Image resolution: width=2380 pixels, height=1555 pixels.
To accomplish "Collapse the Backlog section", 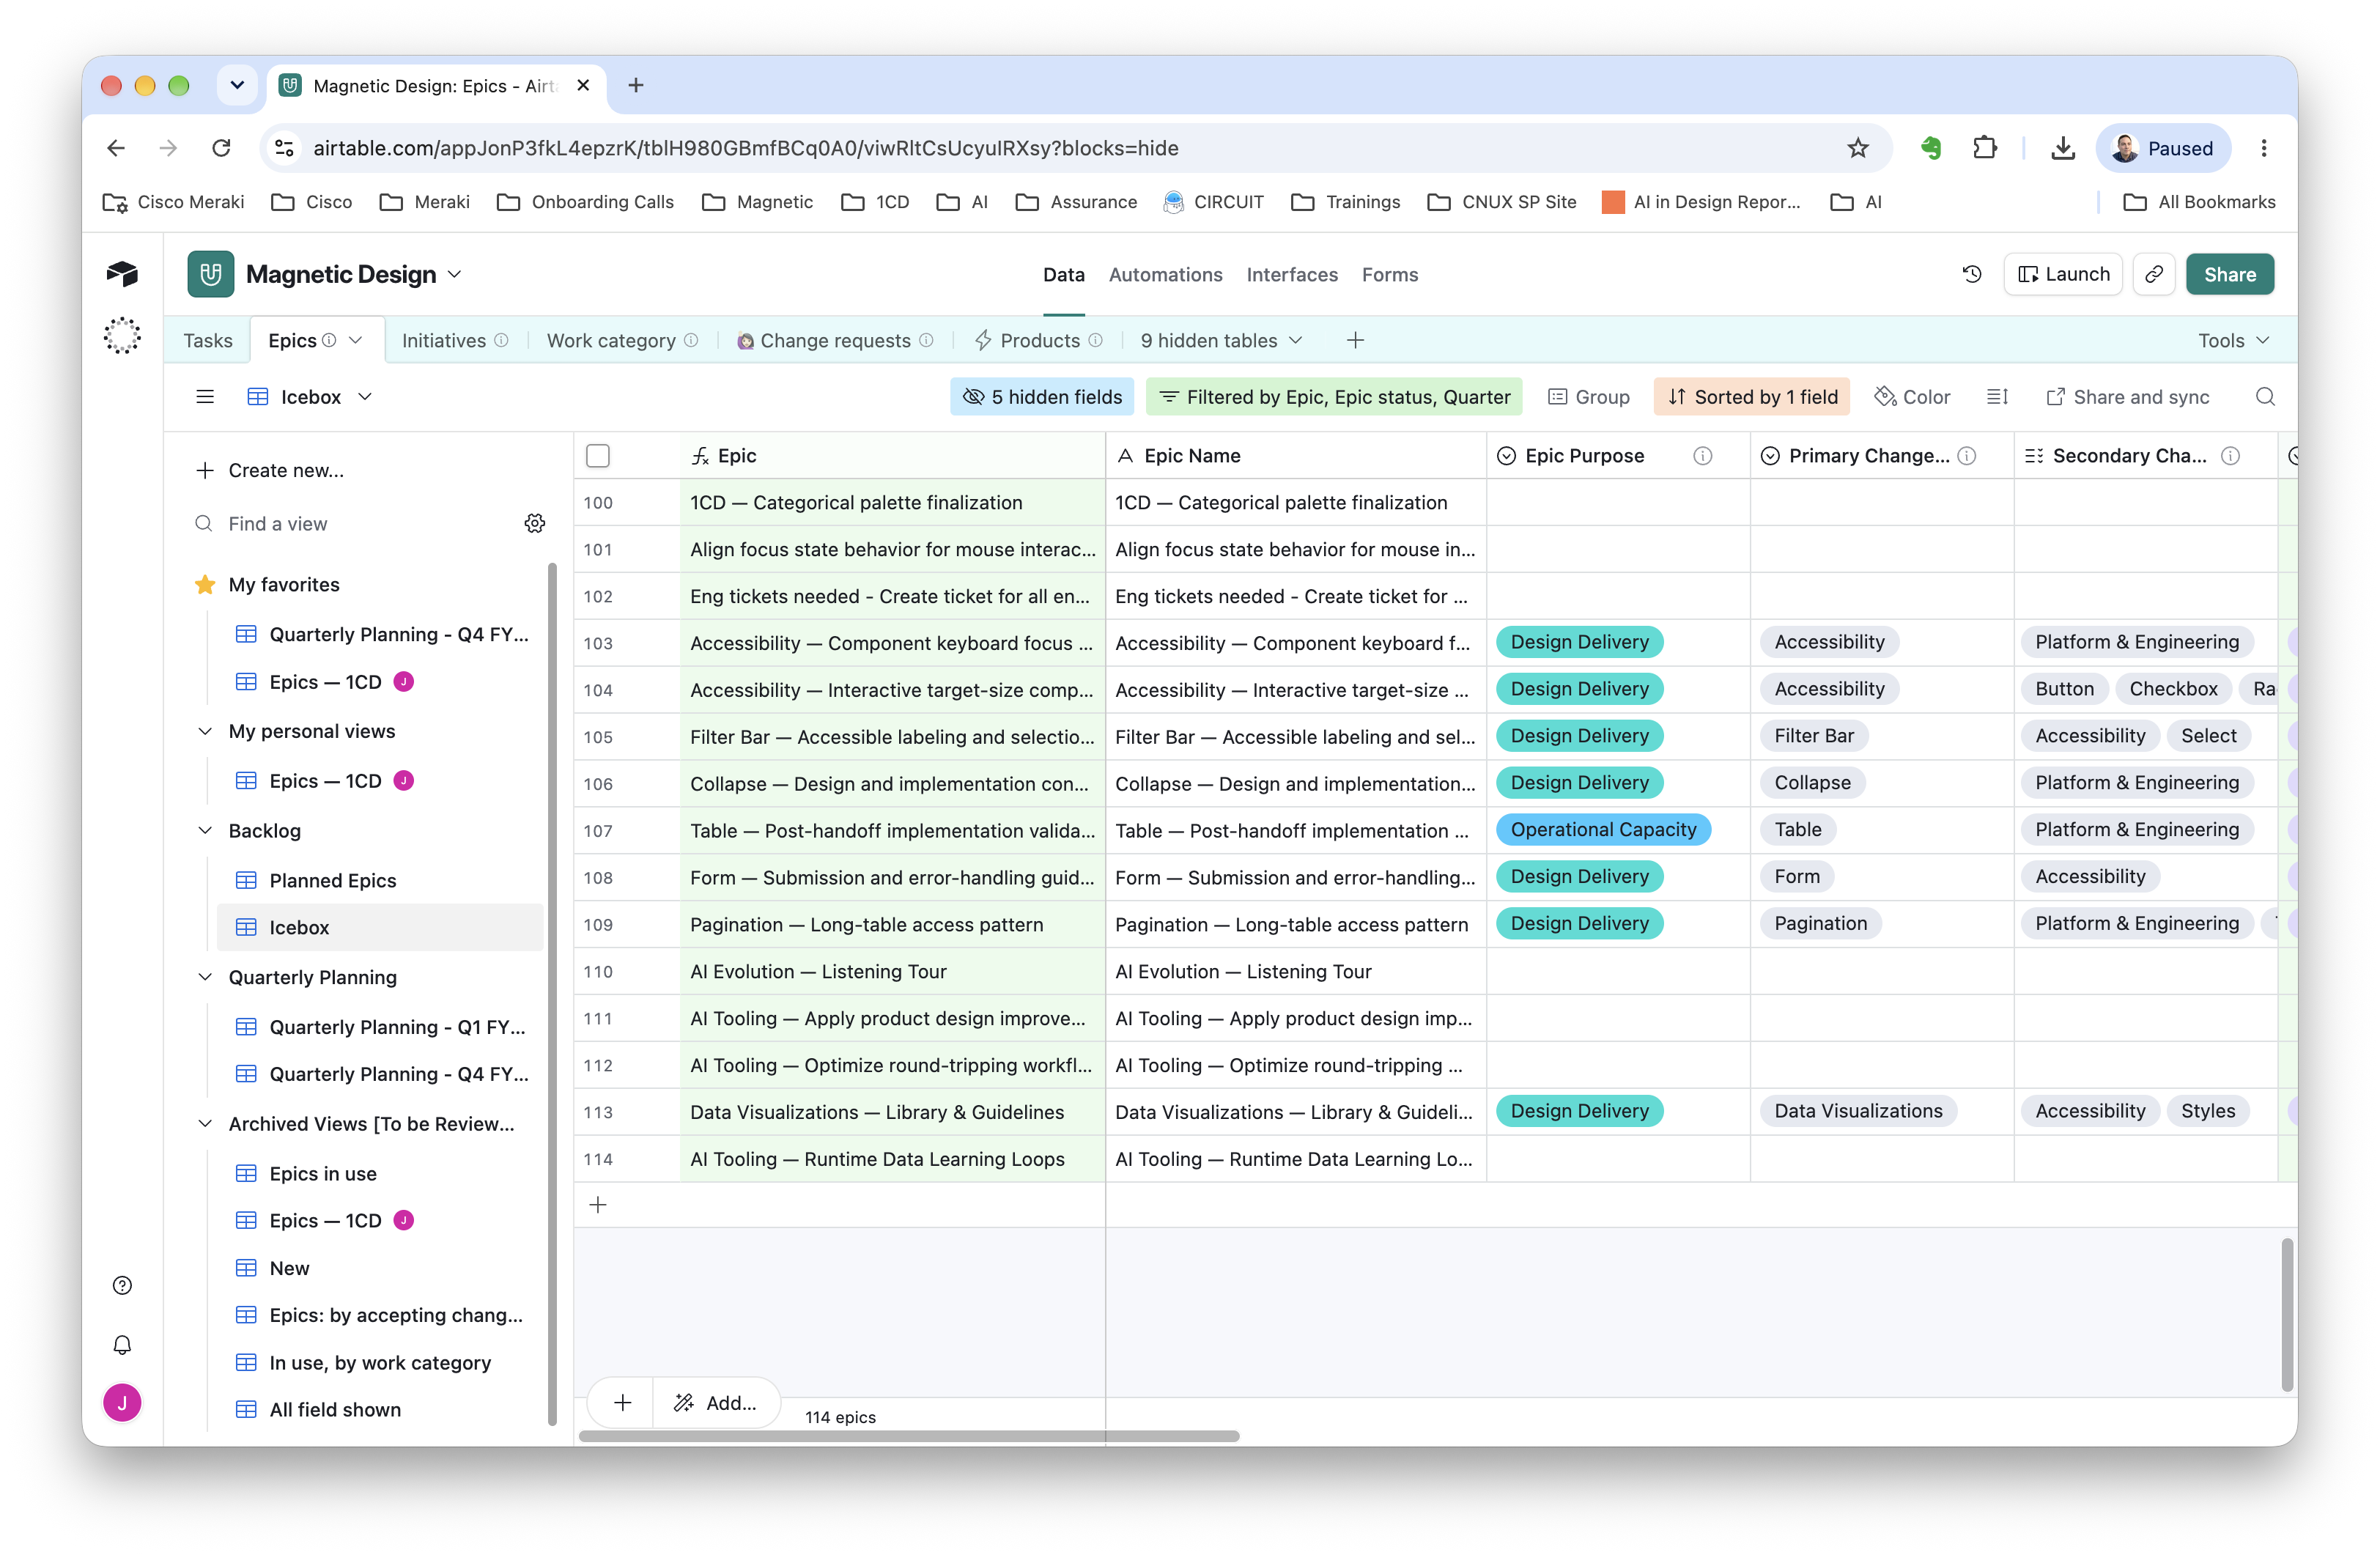I will 205,830.
